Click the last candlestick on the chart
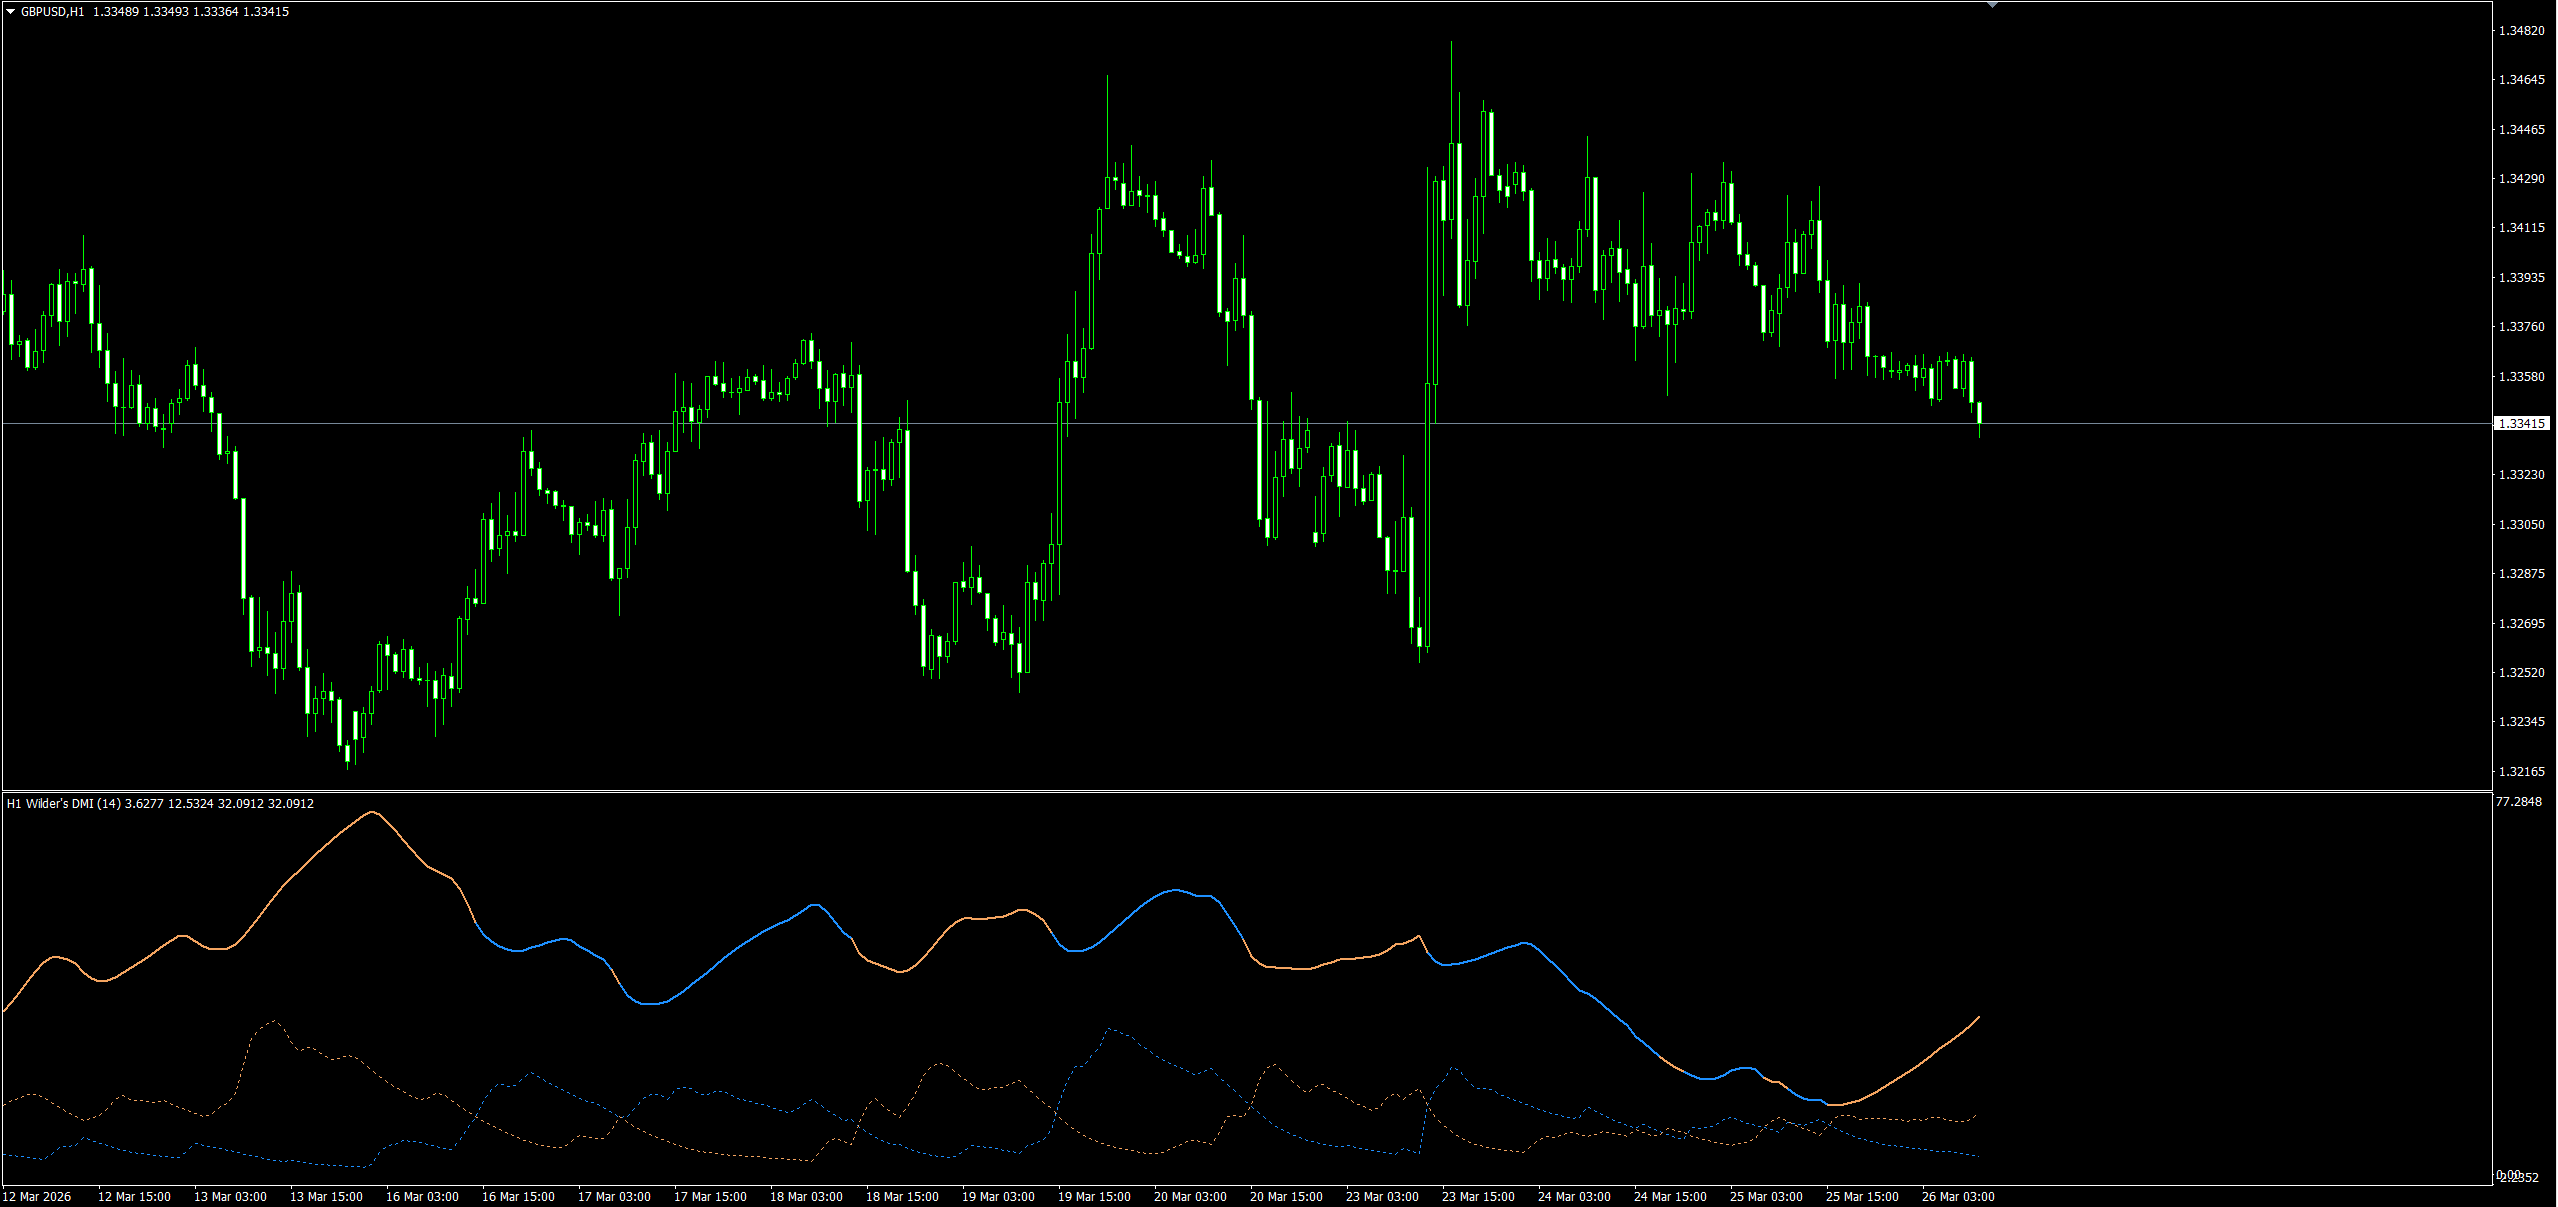The image size is (2558, 1207). tap(1979, 413)
